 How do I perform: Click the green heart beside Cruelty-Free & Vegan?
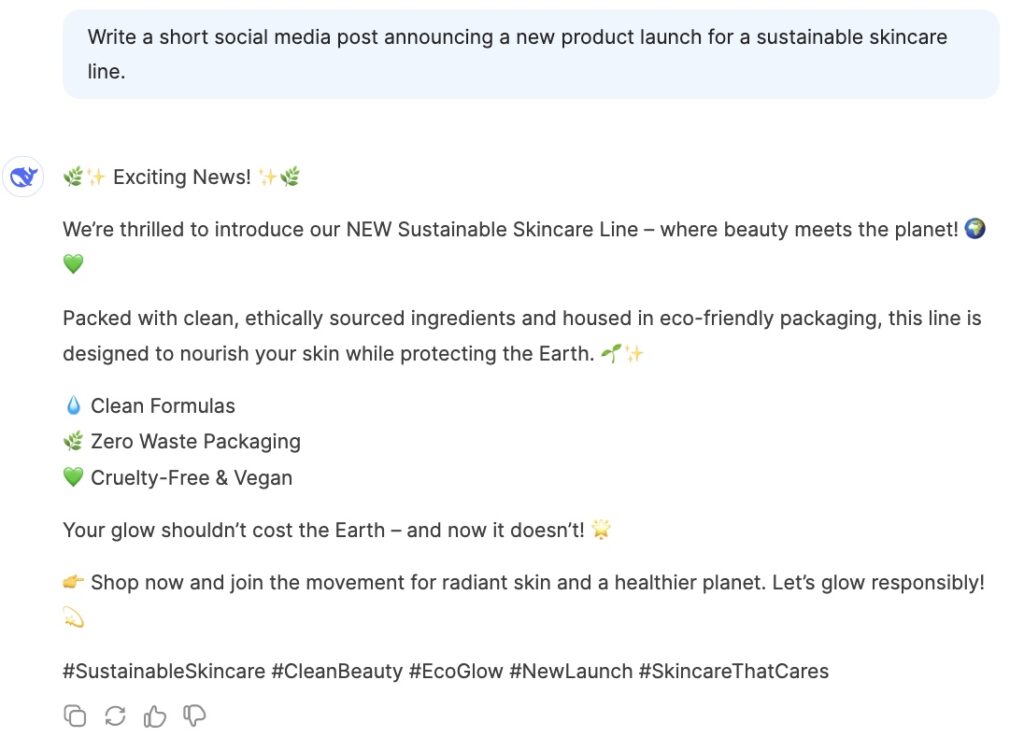(x=73, y=478)
